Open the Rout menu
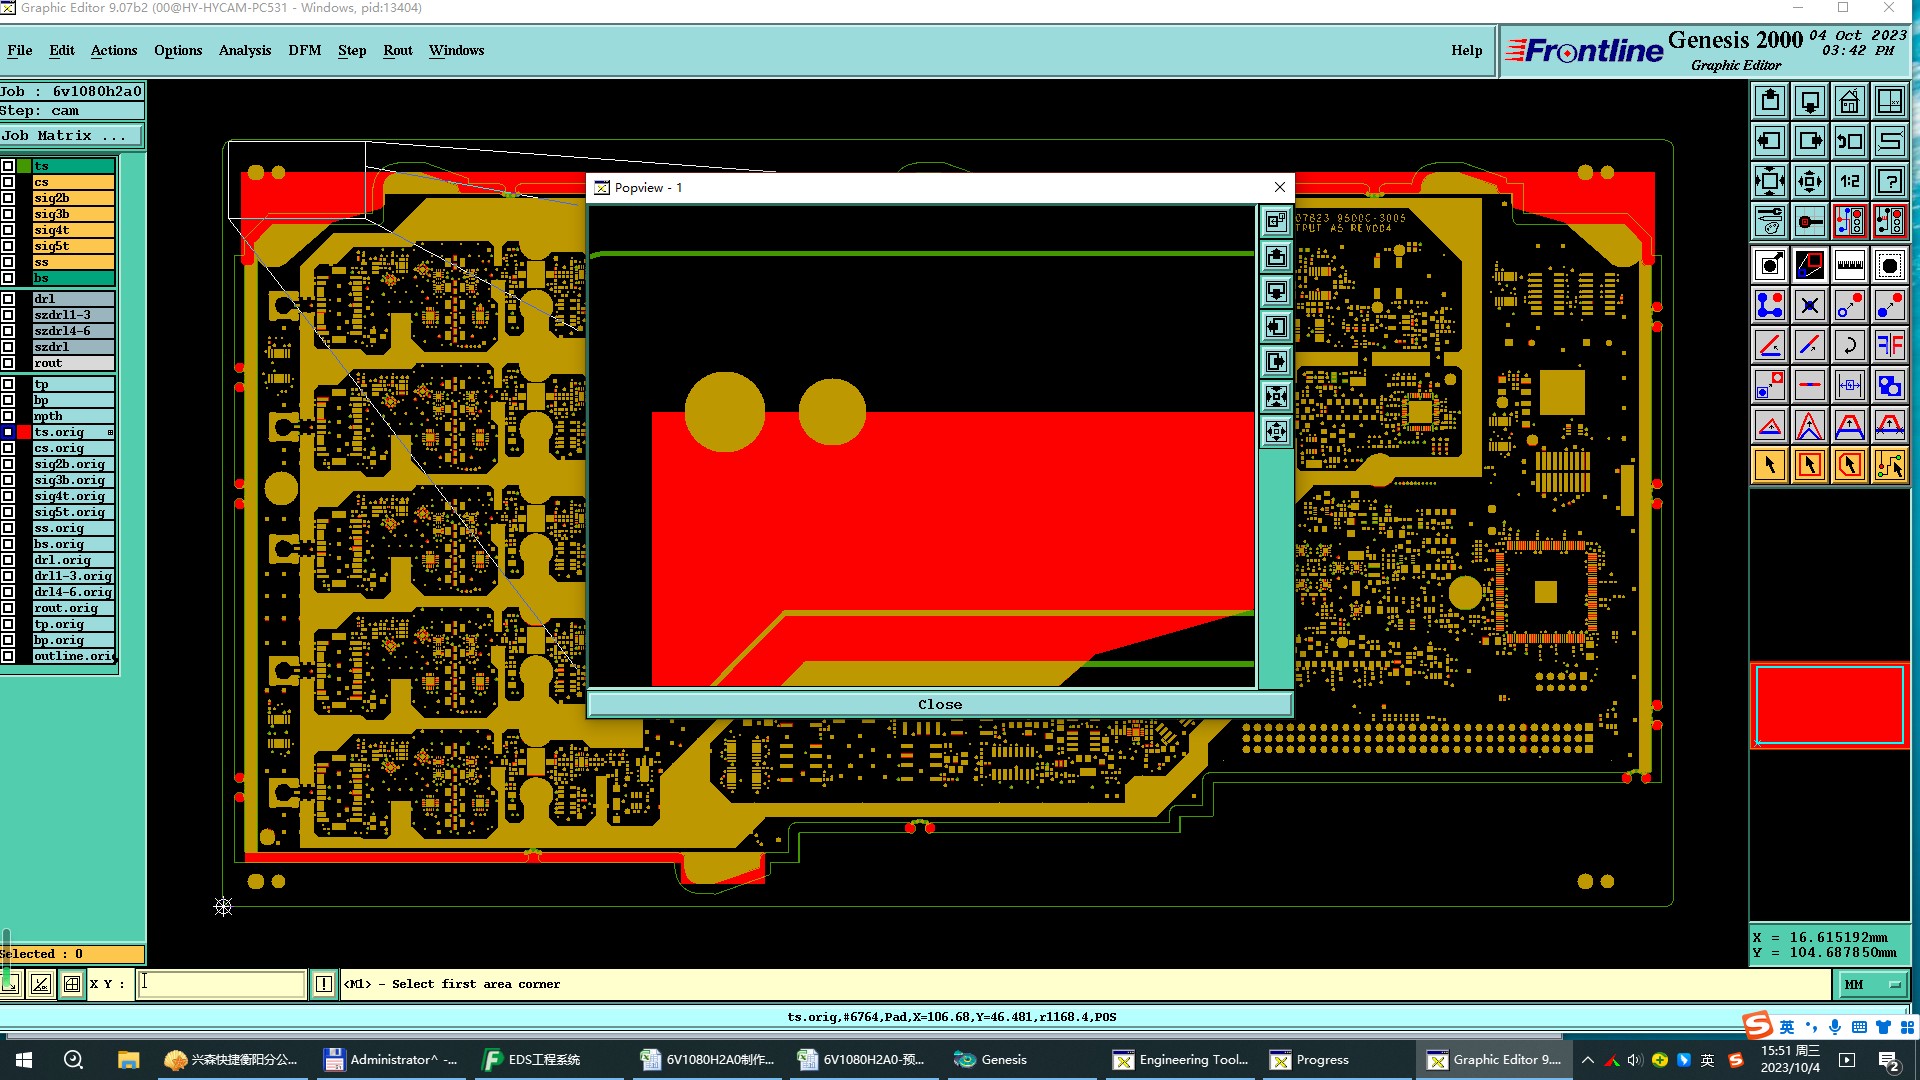Screen dimensions: 1920x1080 click(x=398, y=50)
